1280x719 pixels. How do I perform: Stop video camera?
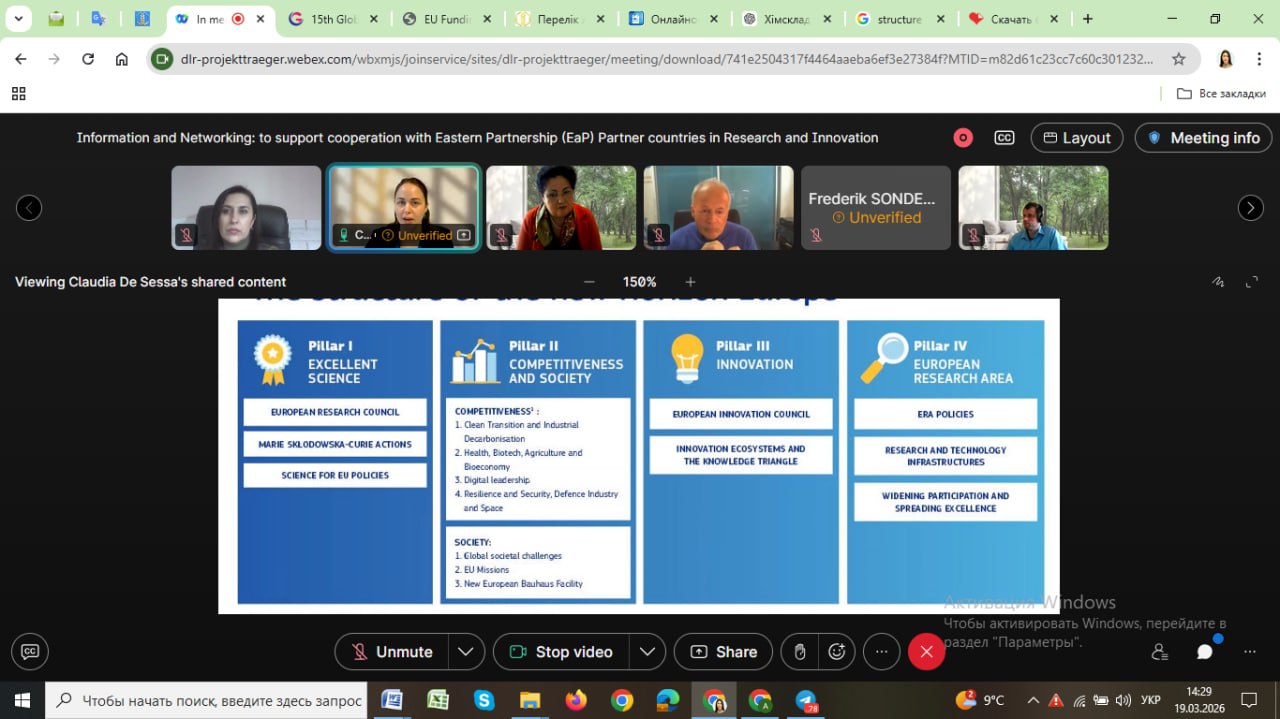point(561,652)
